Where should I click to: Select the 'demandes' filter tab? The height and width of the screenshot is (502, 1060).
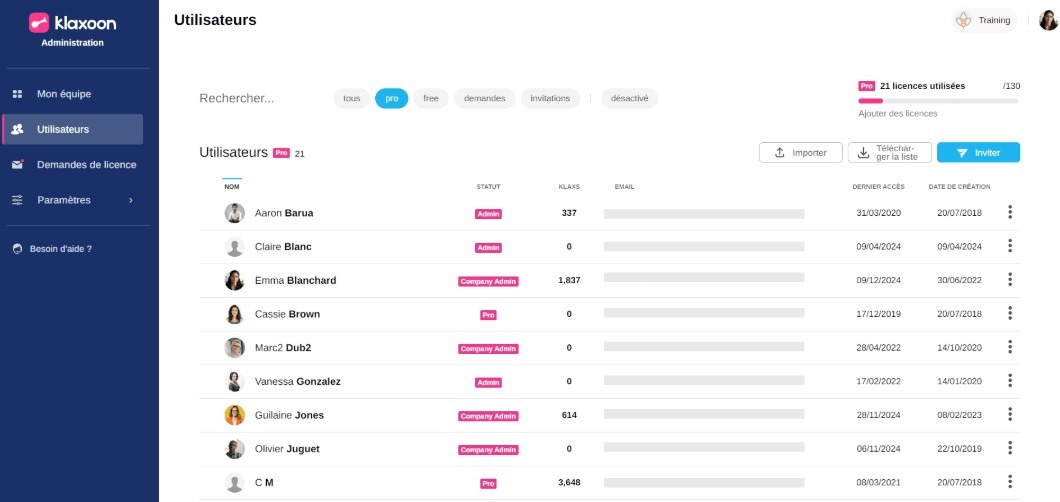[484, 98]
